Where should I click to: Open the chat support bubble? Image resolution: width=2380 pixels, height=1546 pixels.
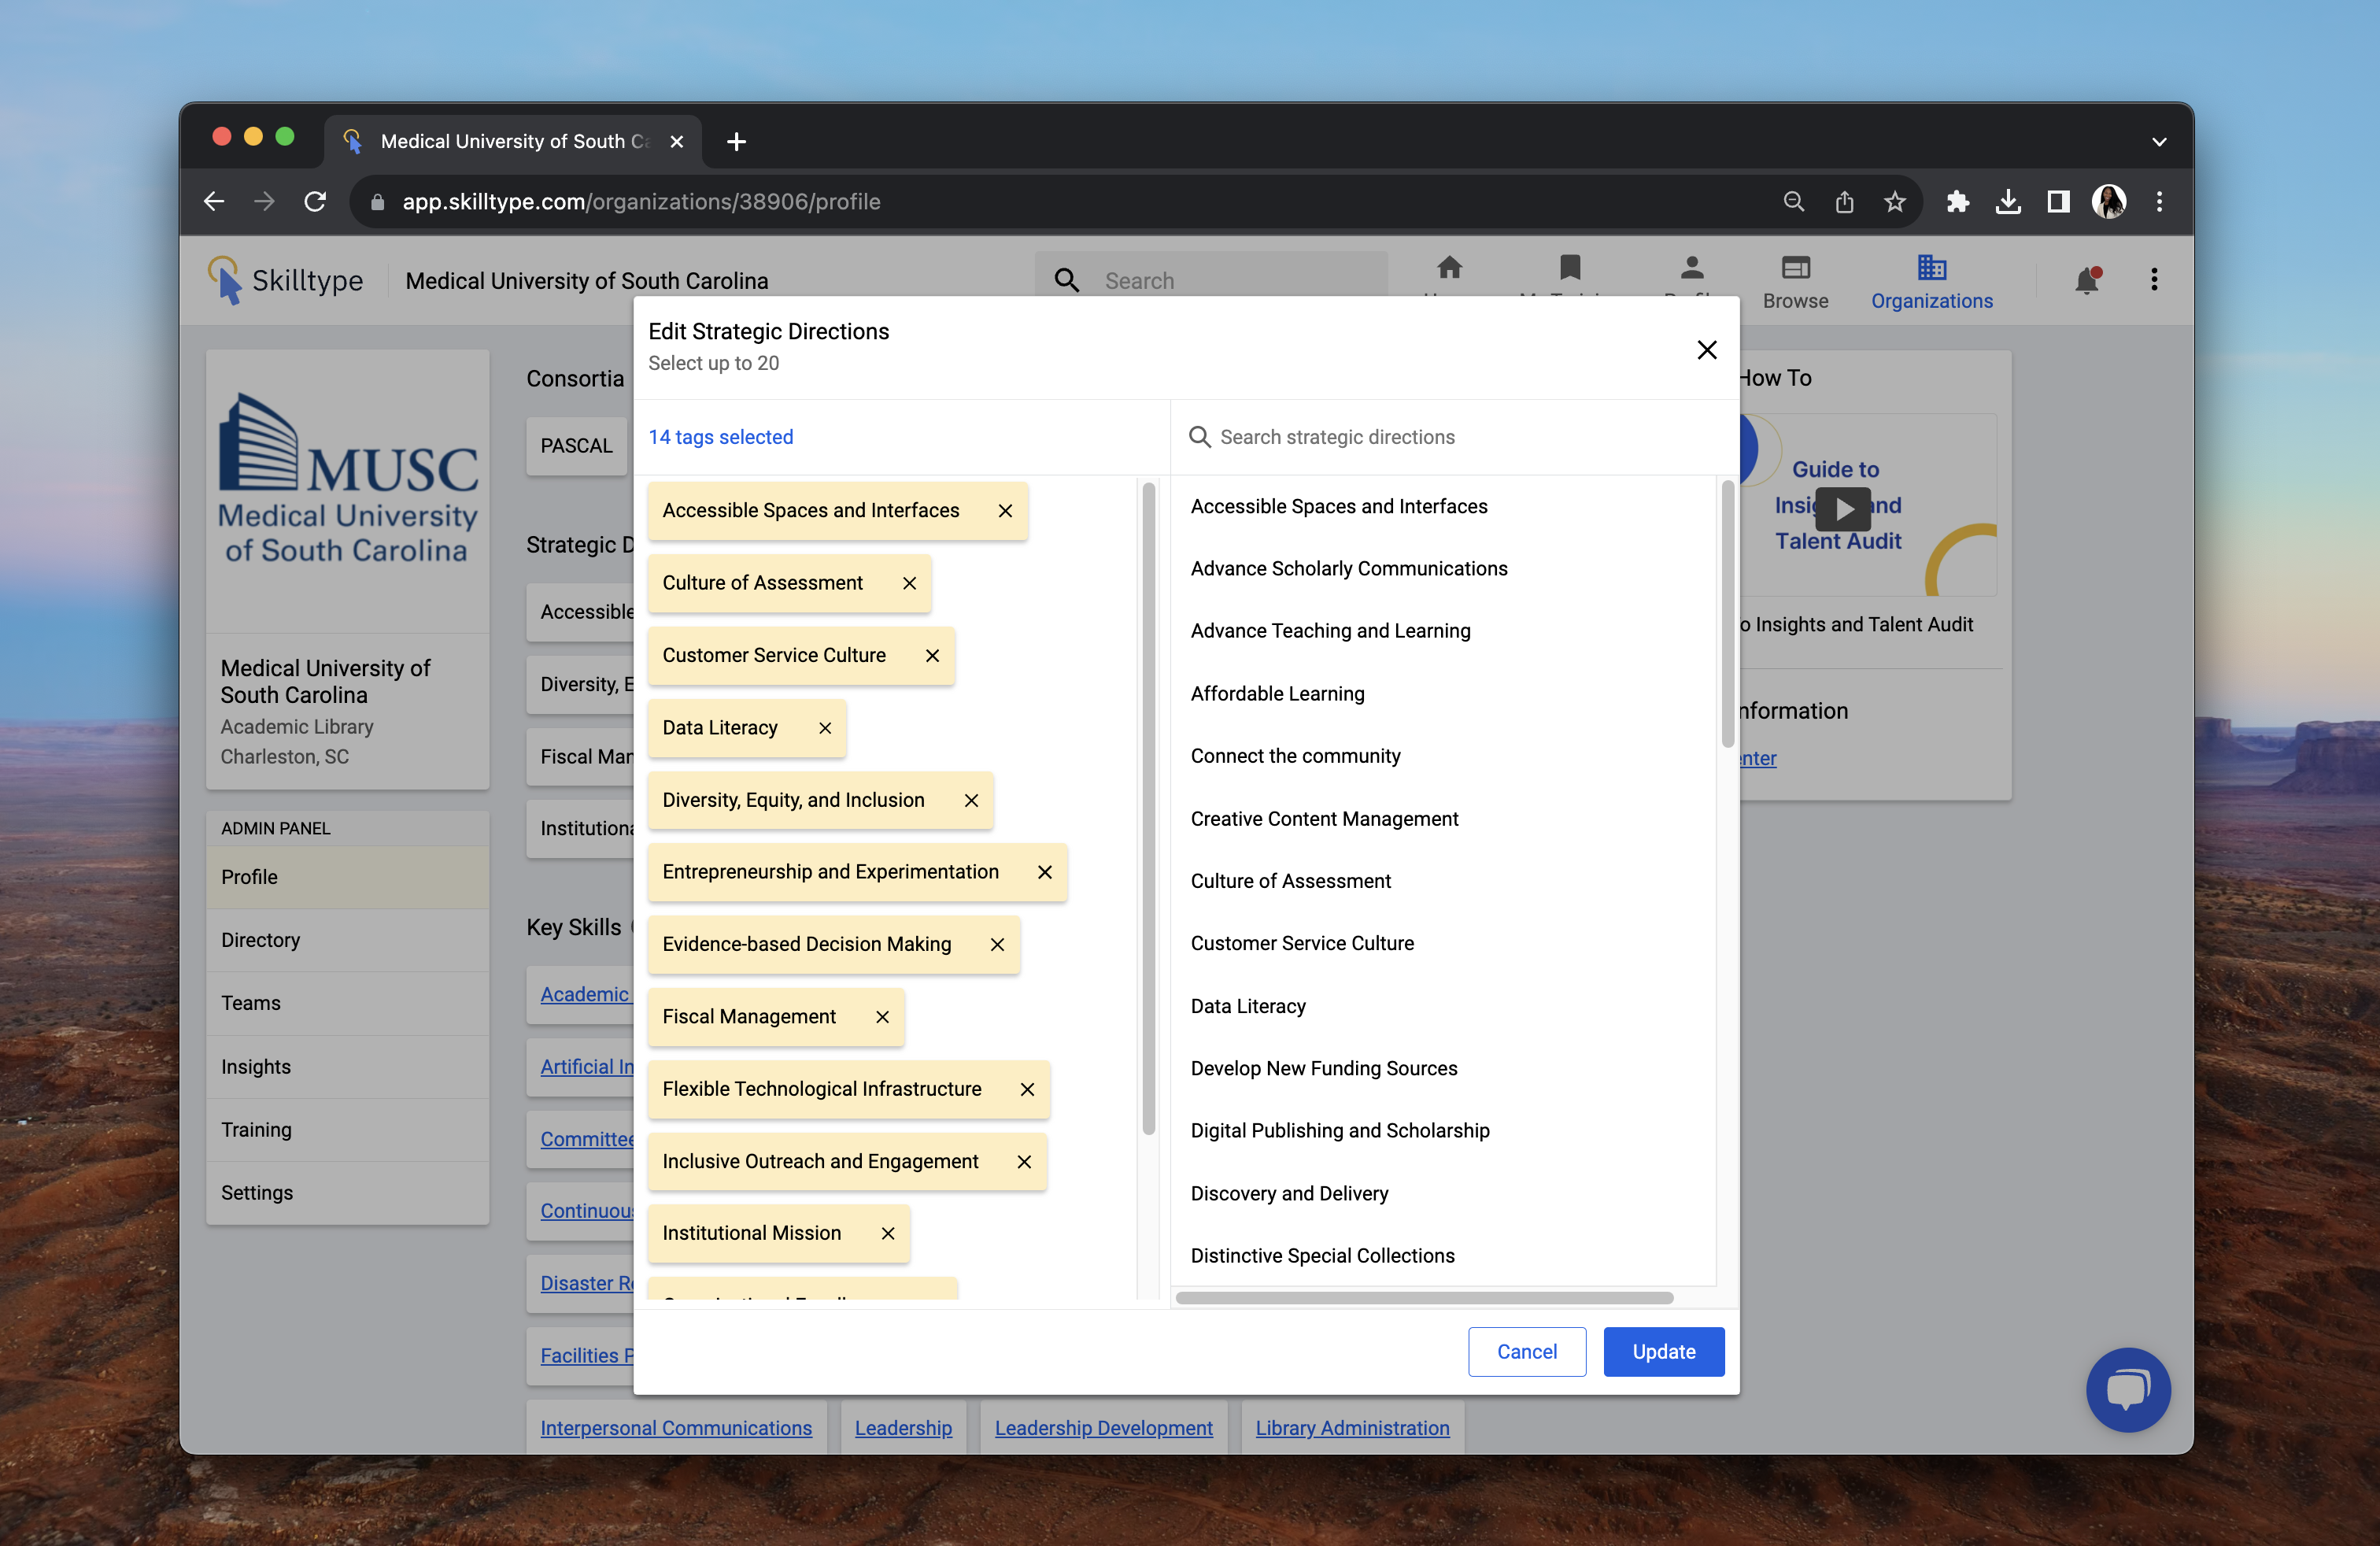[2127, 1389]
